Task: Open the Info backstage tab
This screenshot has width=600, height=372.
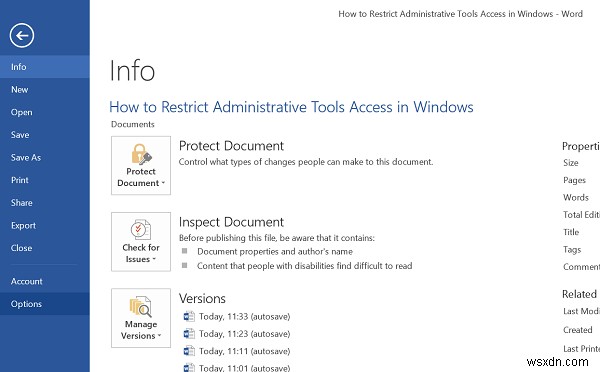Action: click(45, 67)
